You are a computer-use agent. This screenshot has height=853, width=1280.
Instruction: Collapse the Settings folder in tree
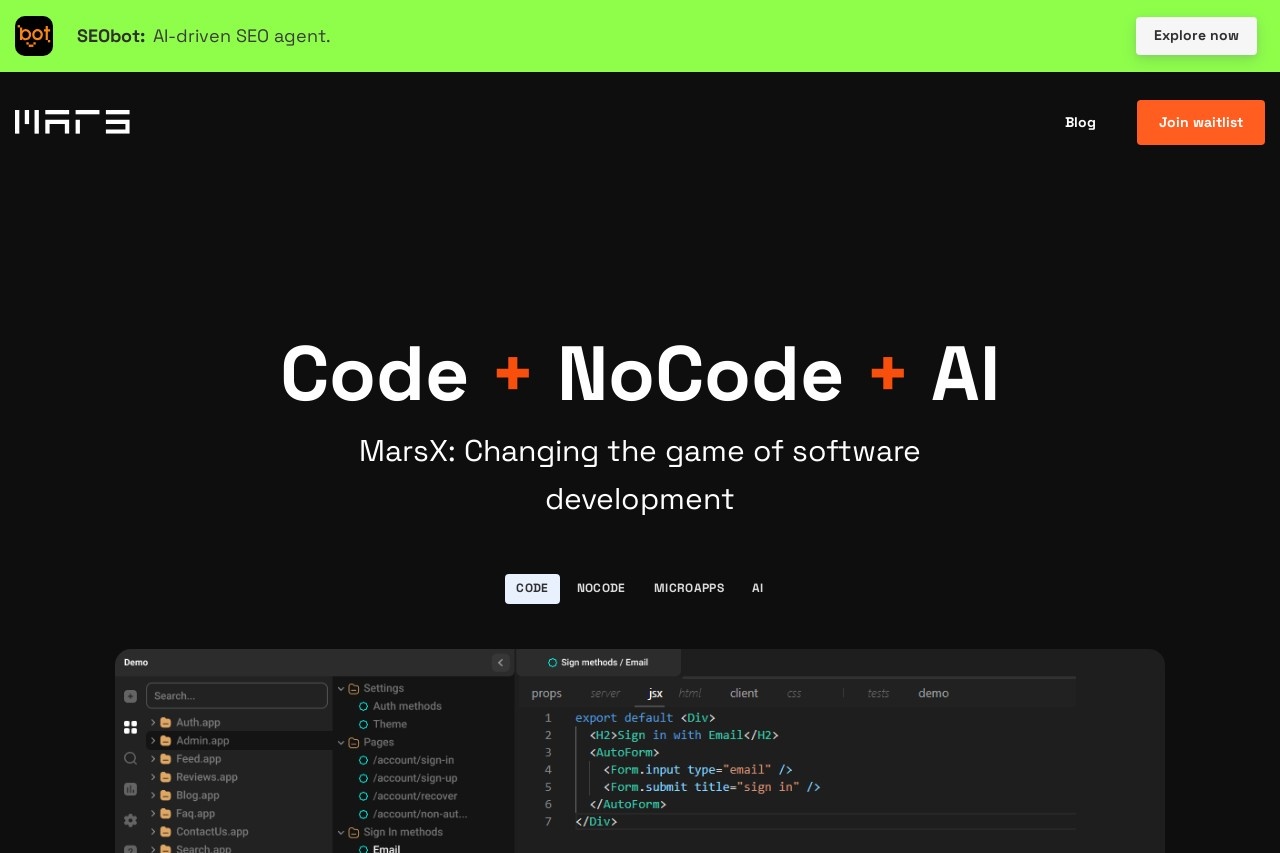pyautogui.click(x=341, y=688)
